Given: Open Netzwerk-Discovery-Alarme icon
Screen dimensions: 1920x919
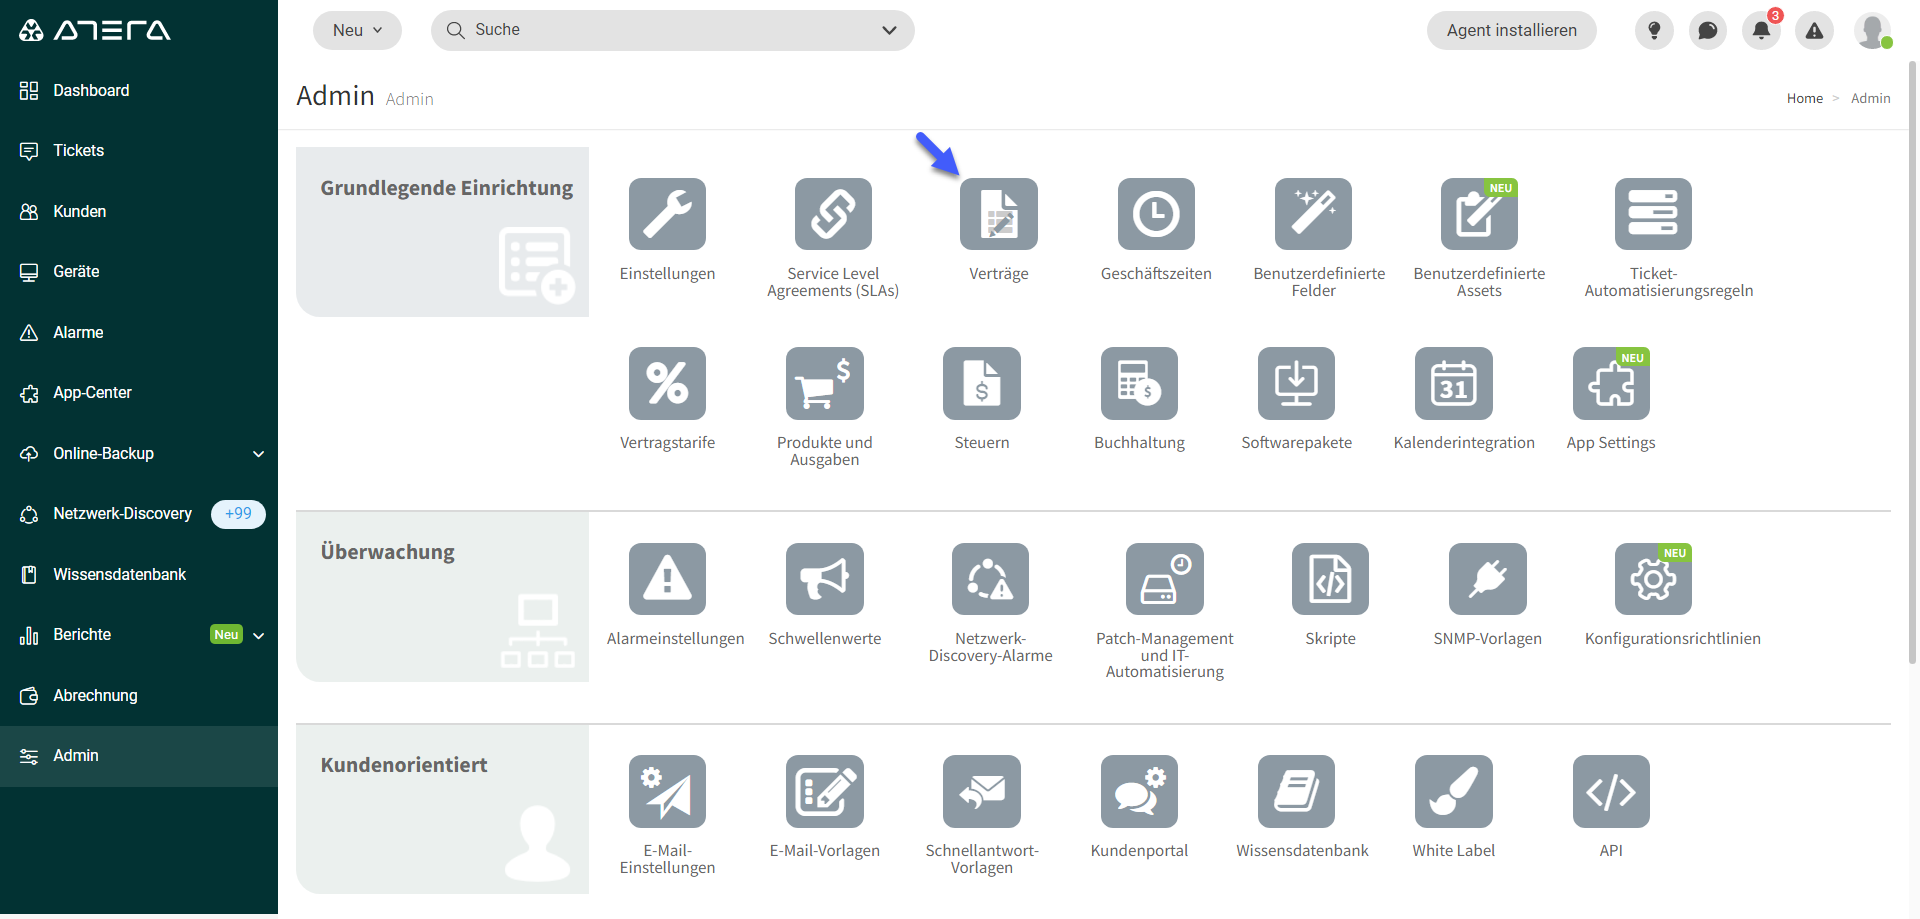Looking at the screenshot, I should coord(990,579).
